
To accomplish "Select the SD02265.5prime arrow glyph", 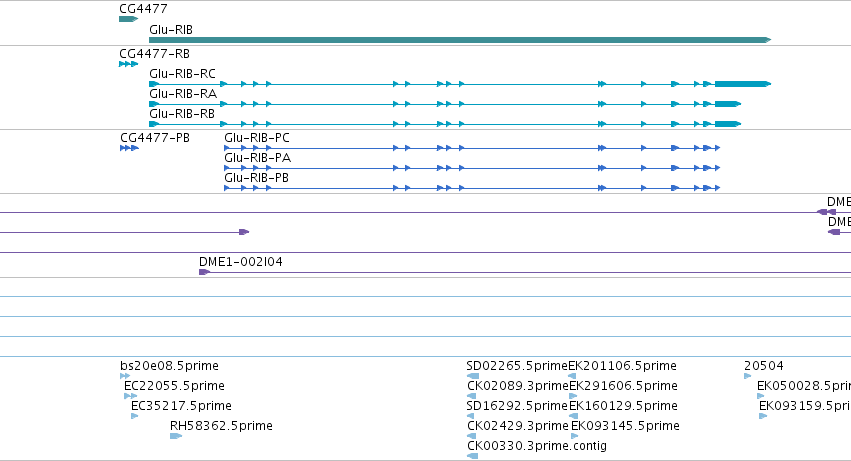I will click(x=473, y=376).
